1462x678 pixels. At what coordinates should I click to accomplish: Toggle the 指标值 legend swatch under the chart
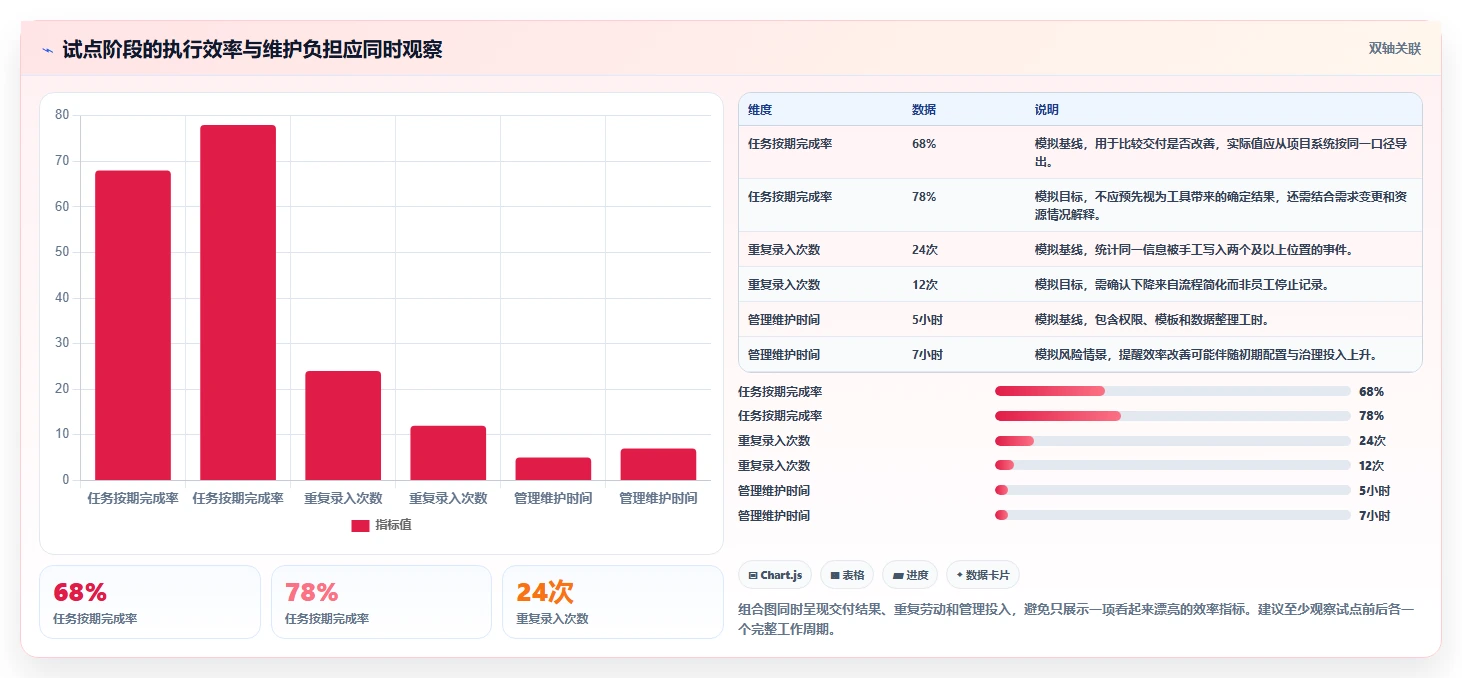tap(360, 526)
